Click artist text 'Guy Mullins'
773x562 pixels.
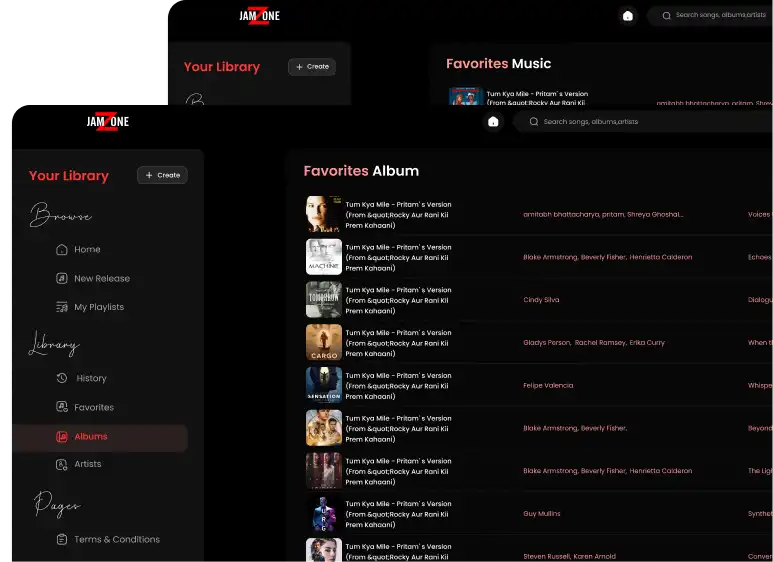542,514
